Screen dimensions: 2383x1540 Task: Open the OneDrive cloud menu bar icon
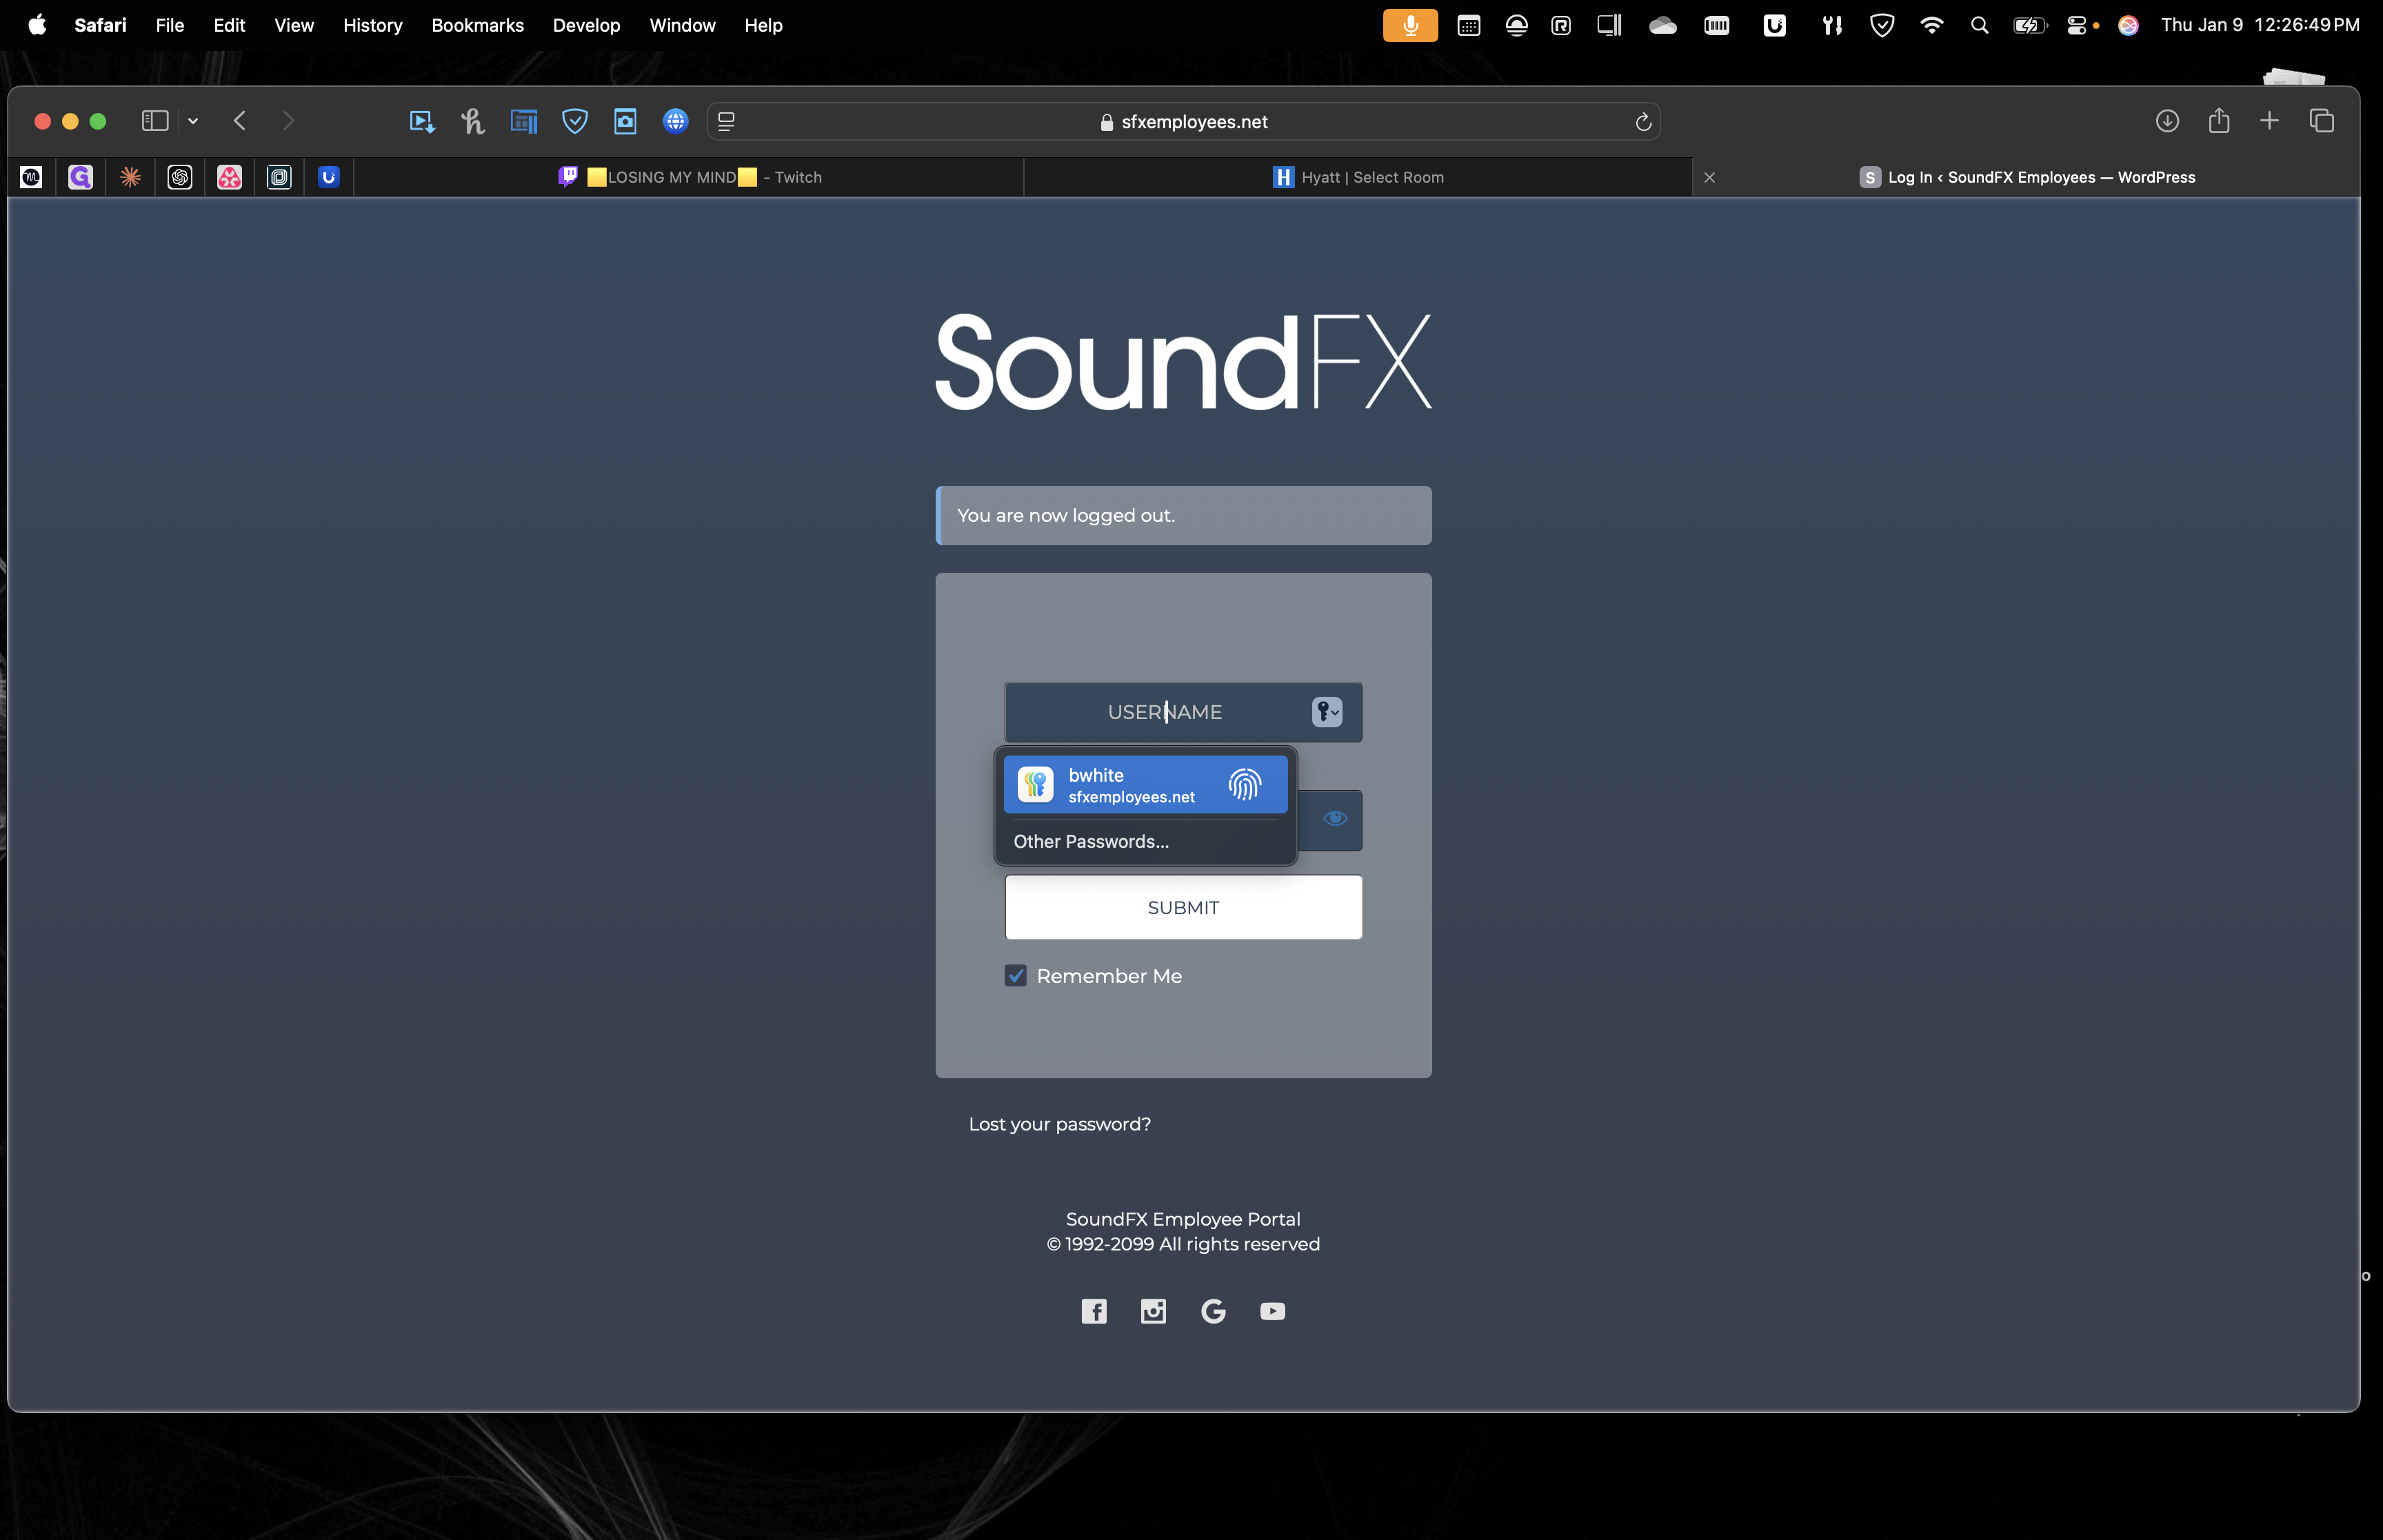1663,26
